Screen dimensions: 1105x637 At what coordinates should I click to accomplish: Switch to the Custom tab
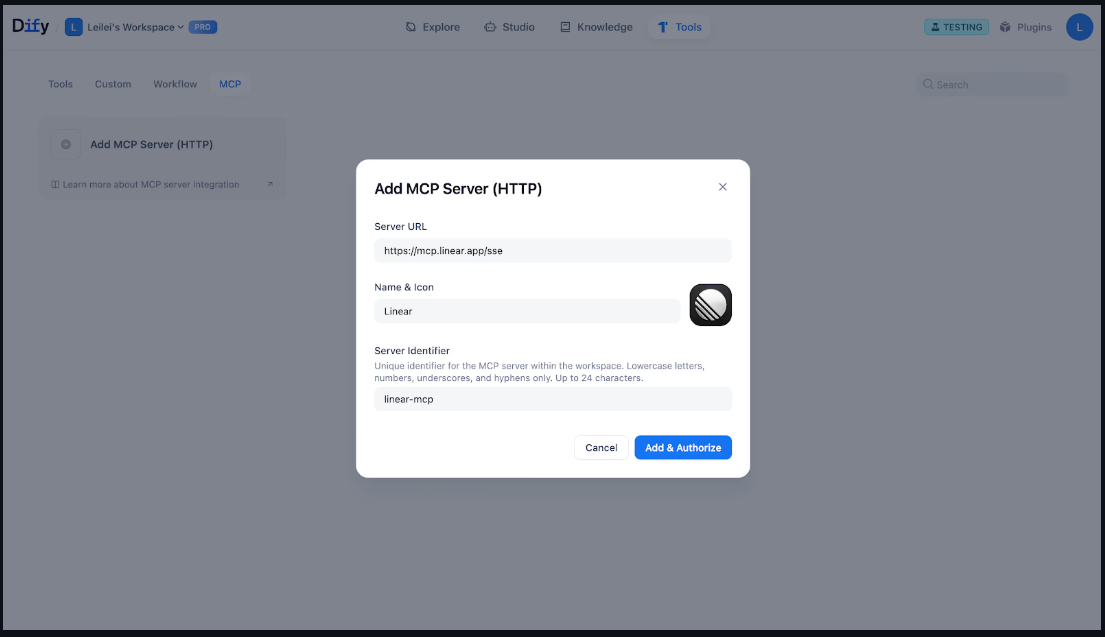point(113,84)
